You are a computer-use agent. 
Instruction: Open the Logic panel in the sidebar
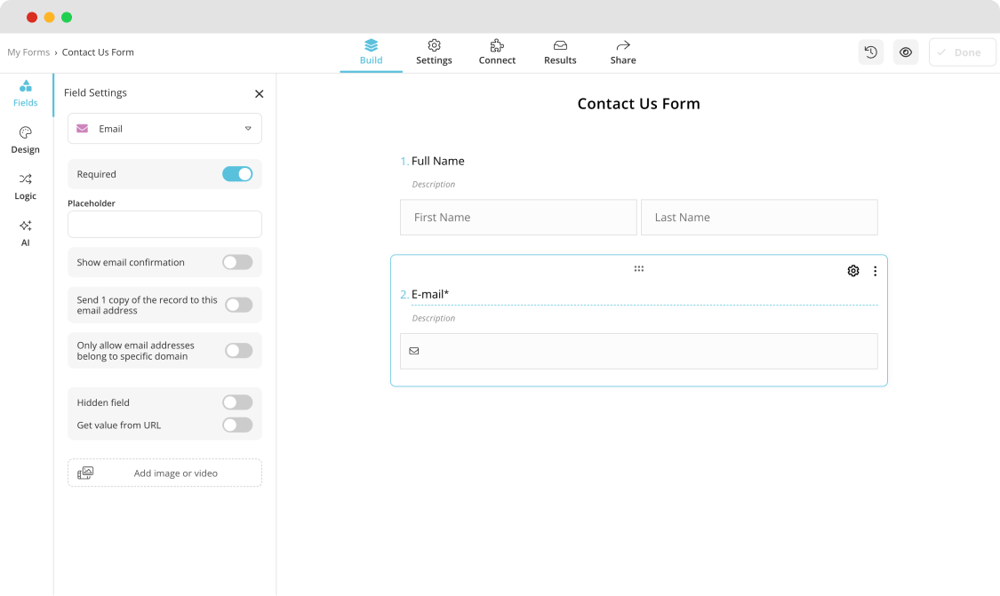pyautogui.click(x=25, y=186)
